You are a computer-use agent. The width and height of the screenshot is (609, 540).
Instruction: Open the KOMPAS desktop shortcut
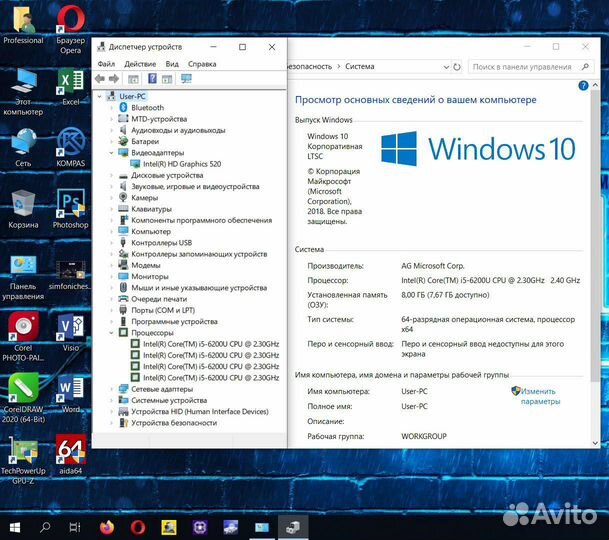tap(71, 148)
